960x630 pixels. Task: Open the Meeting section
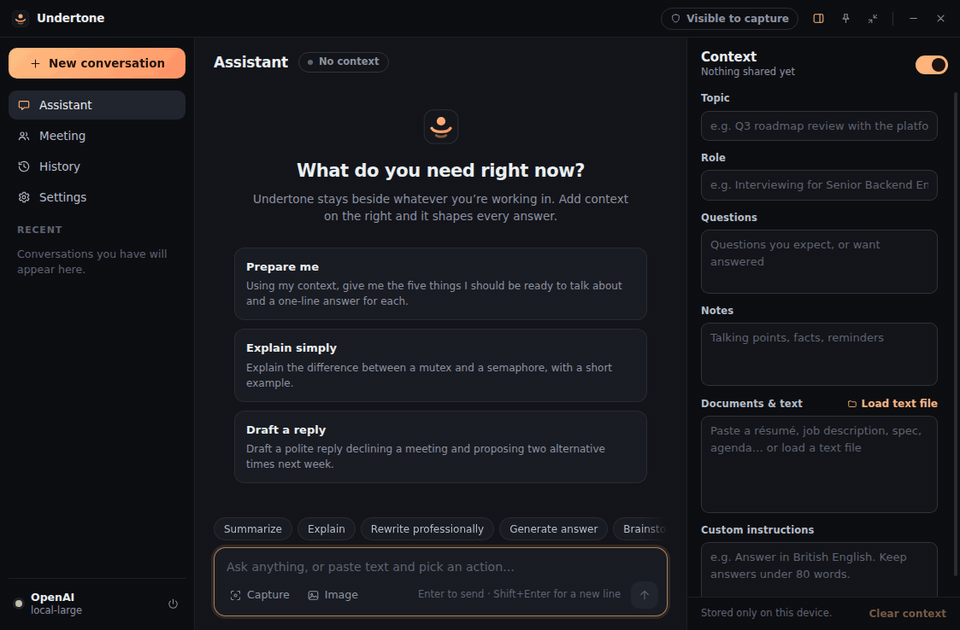point(97,136)
